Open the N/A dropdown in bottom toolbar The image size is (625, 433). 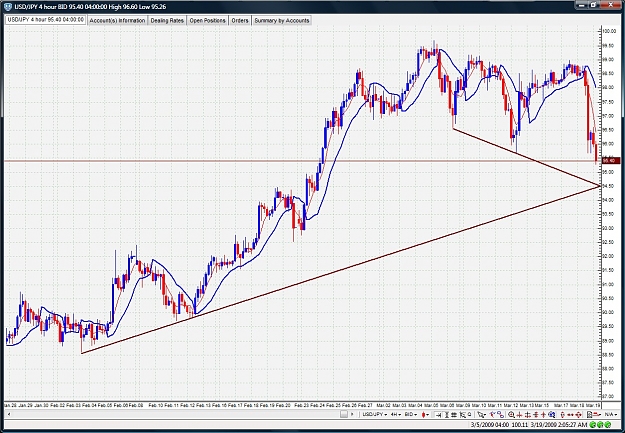pos(611,415)
